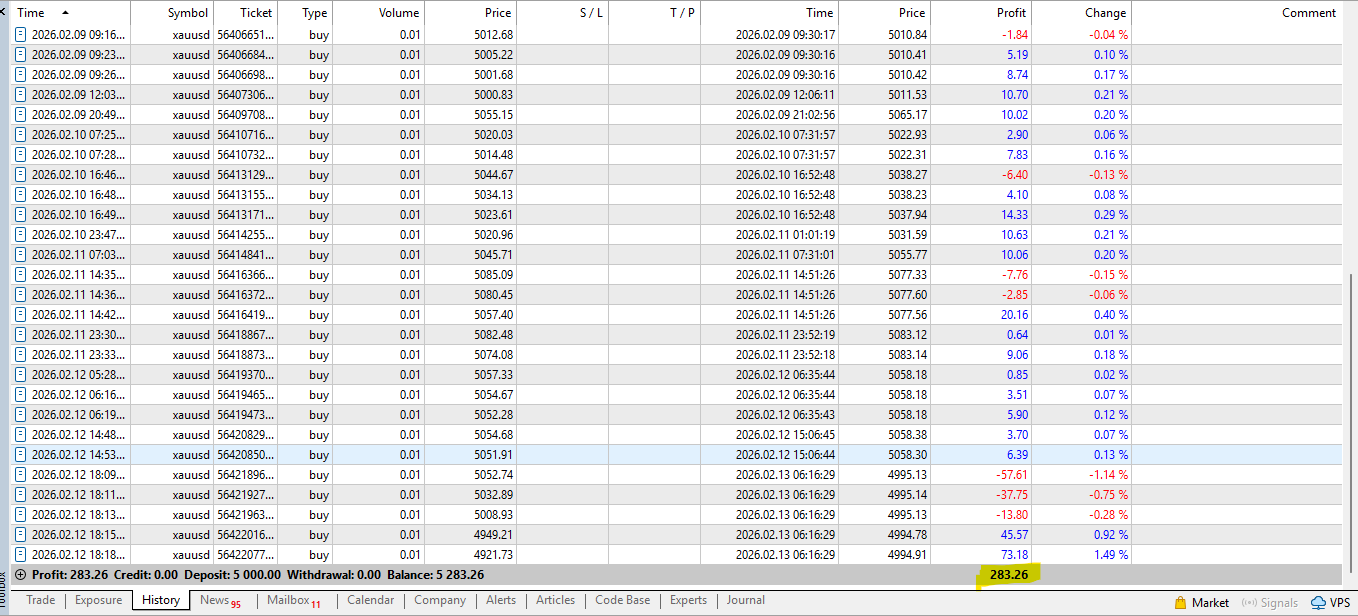
Task: Select the close time 2026.02.09 12:06:11
Action: tap(785, 94)
